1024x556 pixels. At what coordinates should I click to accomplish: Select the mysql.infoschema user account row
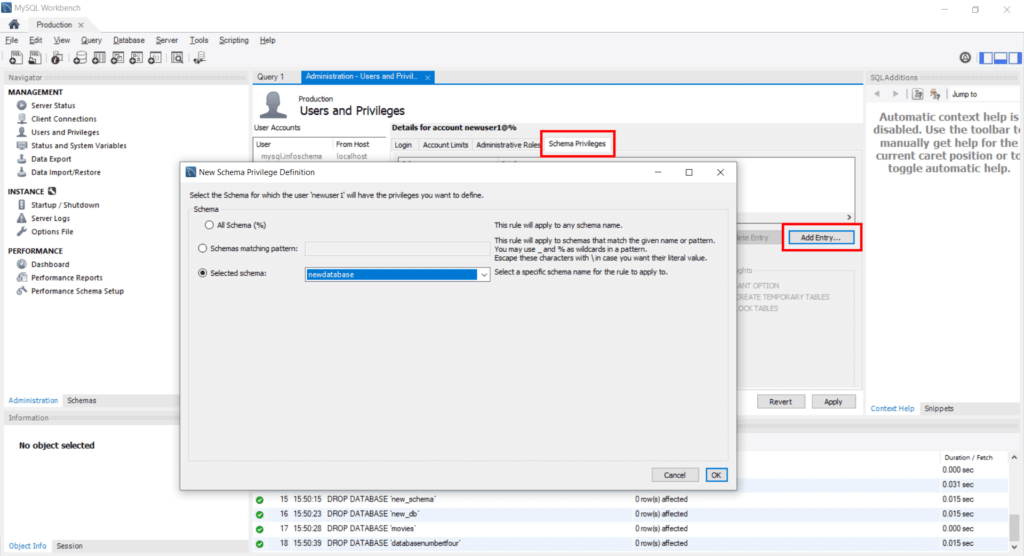pos(319,157)
